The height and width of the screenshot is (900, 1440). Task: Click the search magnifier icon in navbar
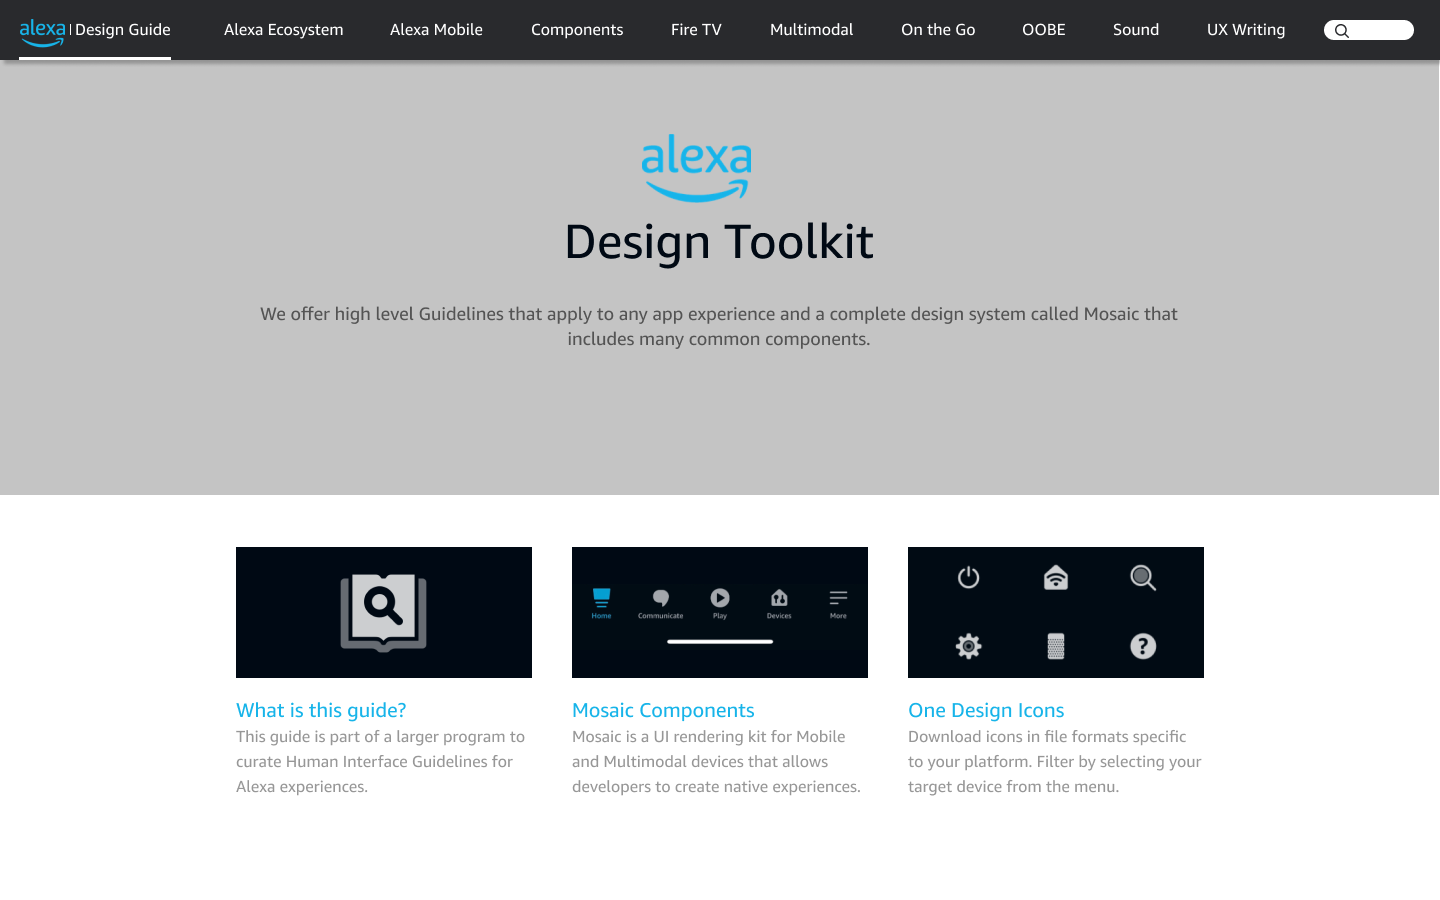1342,31
